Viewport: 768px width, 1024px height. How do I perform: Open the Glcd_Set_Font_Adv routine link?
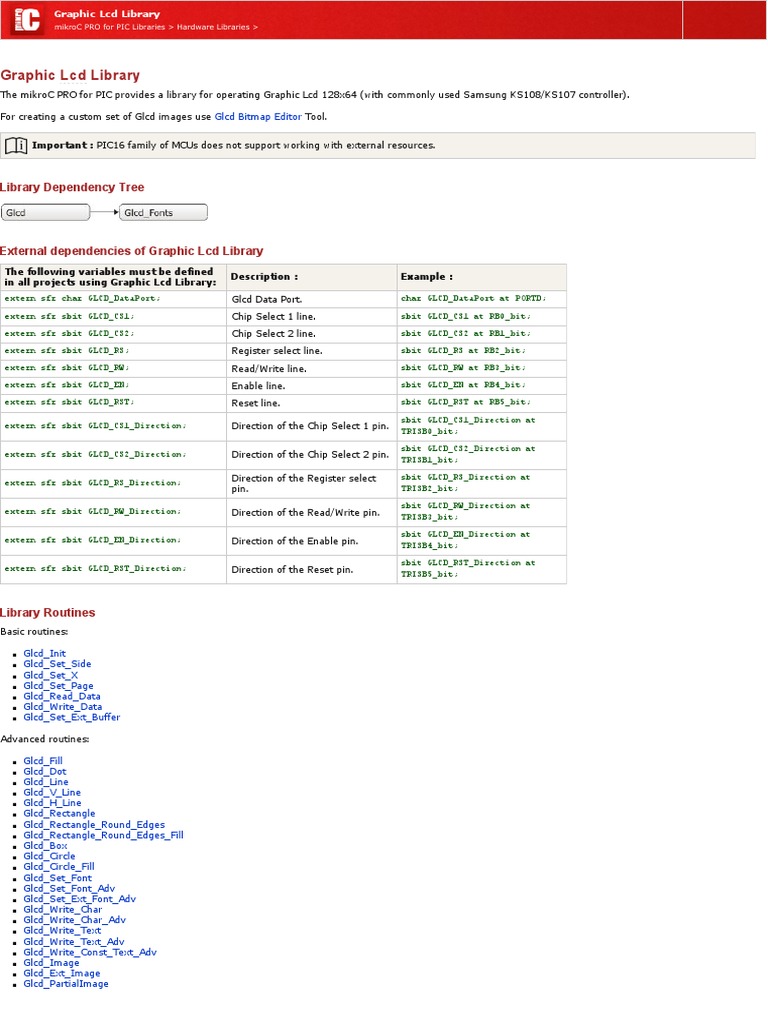click(69, 889)
